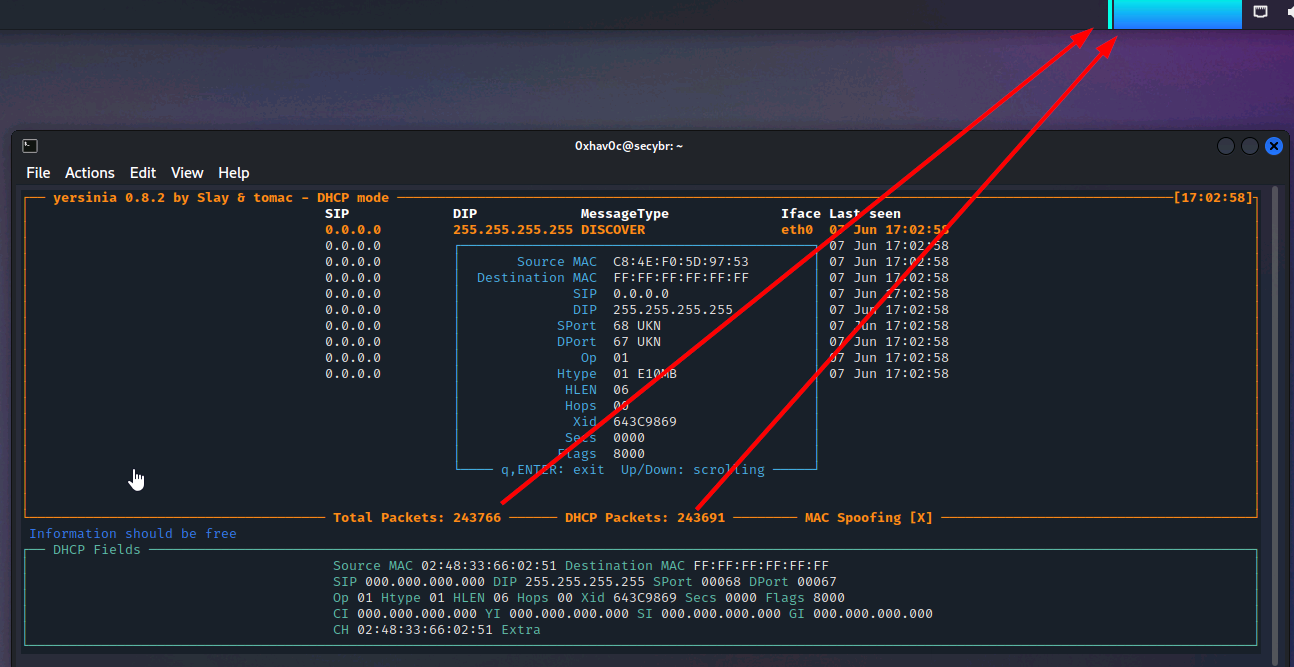Click the DHCP Packets counter label
Image resolution: width=1294 pixels, height=667 pixels.
[x=645, y=517]
